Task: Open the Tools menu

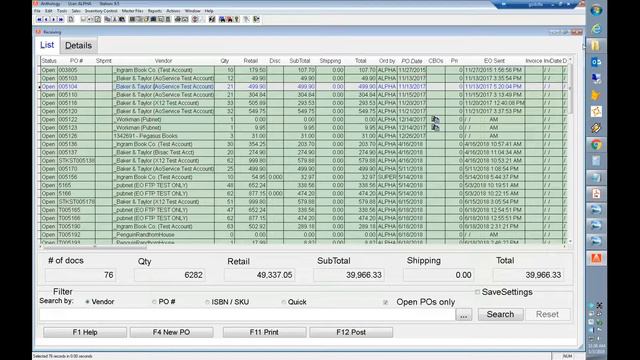Action: click(x=62, y=11)
